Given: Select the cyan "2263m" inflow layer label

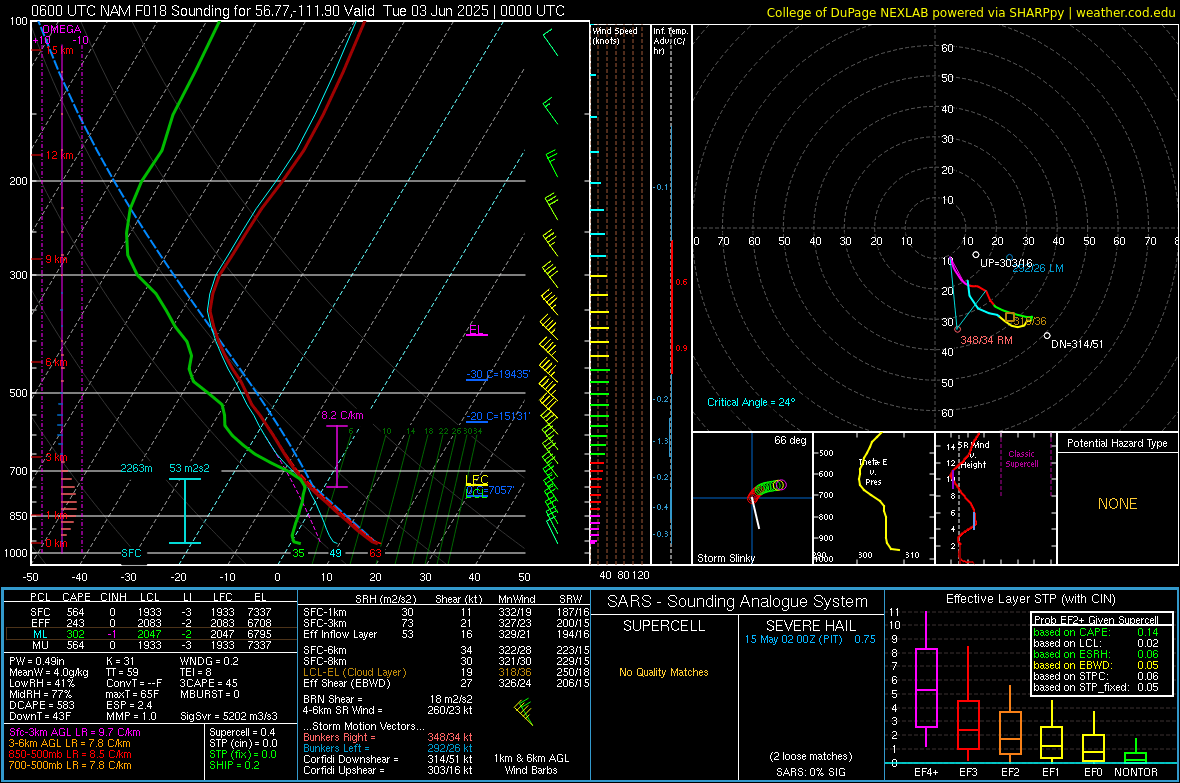Looking at the screenshot, I should click(x=136, y=468).
